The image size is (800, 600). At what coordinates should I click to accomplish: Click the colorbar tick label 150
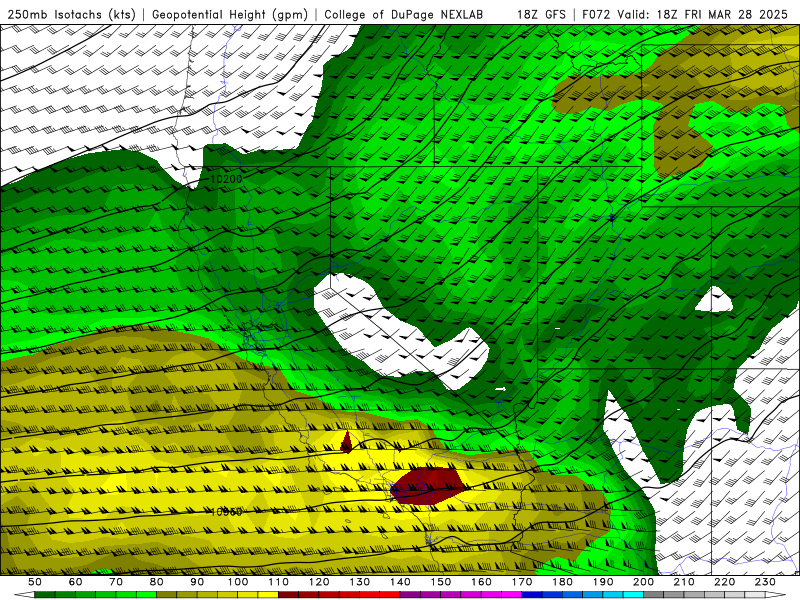pos(440,582)
